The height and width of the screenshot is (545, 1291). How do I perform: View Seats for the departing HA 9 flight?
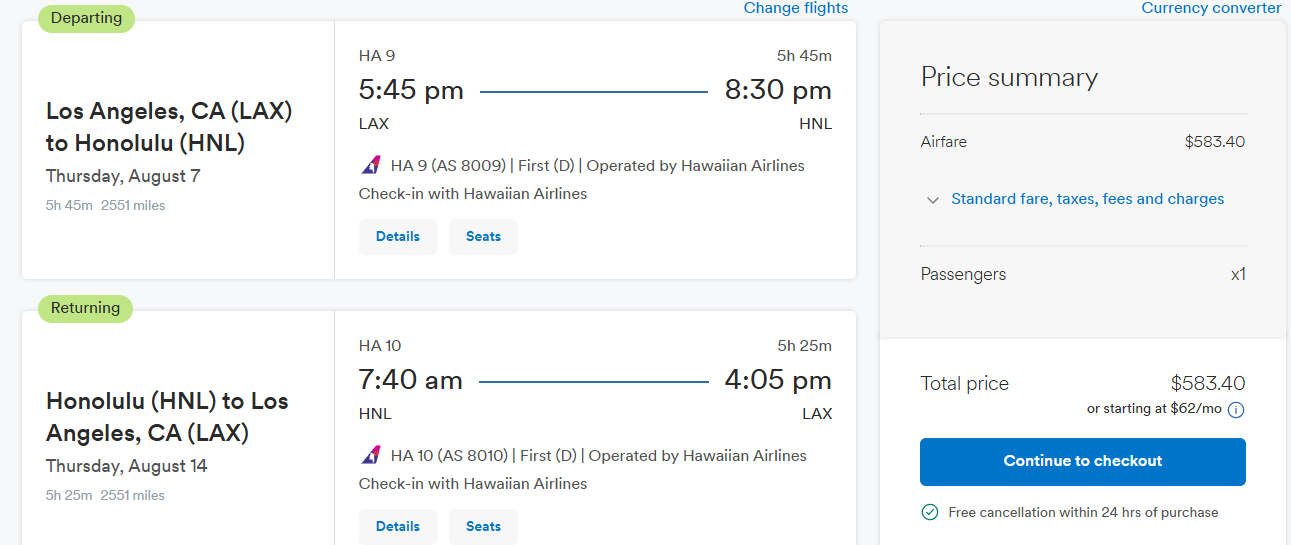point(483,237)
